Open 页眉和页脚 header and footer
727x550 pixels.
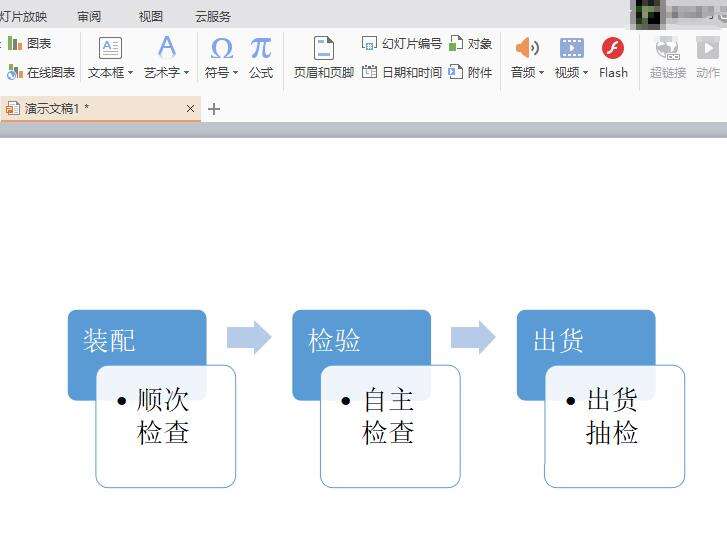click(324, 58)
